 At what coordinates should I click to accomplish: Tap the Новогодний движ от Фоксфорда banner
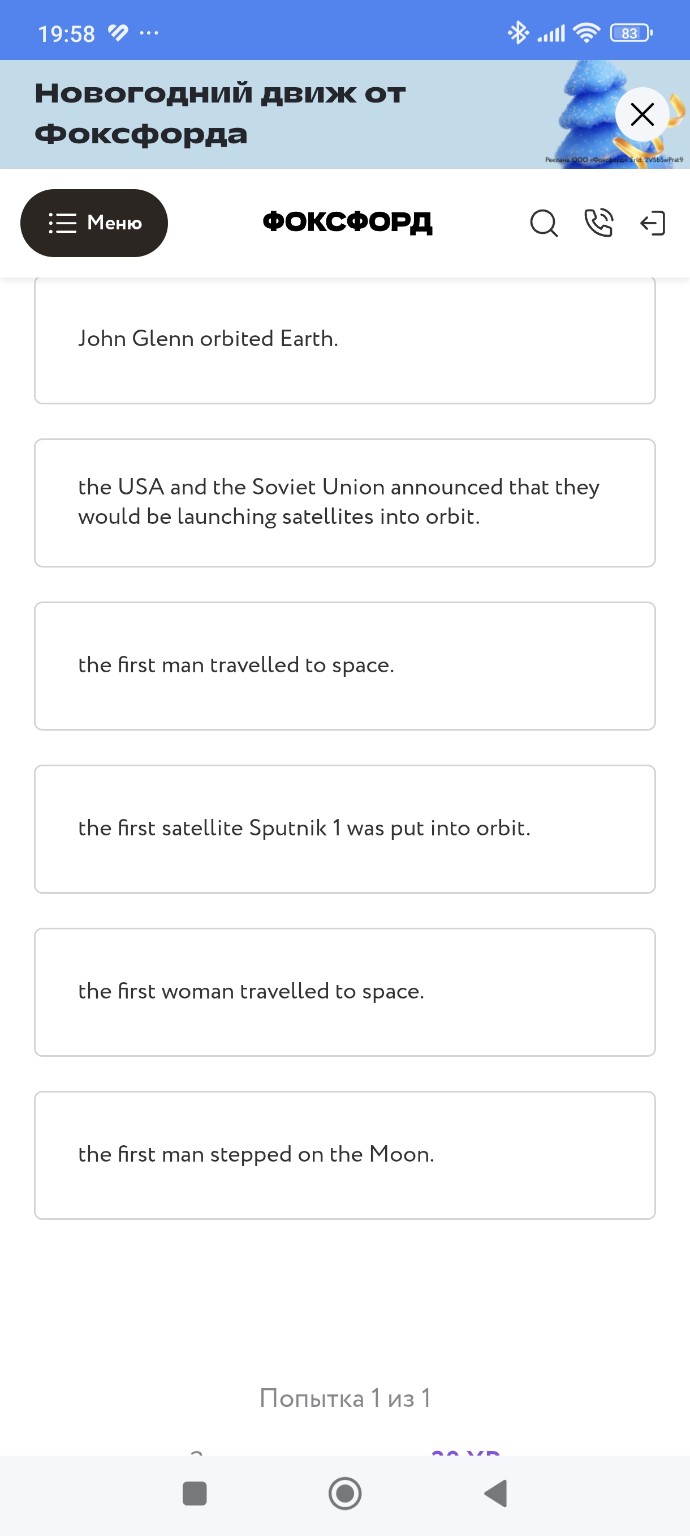pyautogui.click(x=220, y=114)
